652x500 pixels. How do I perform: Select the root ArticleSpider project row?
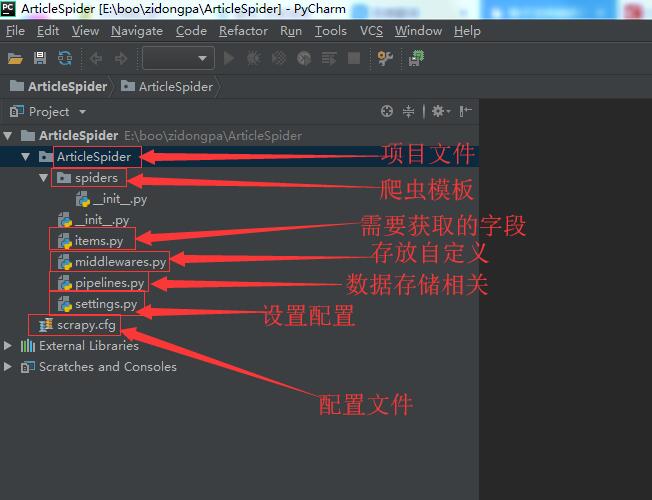(240, 136)
